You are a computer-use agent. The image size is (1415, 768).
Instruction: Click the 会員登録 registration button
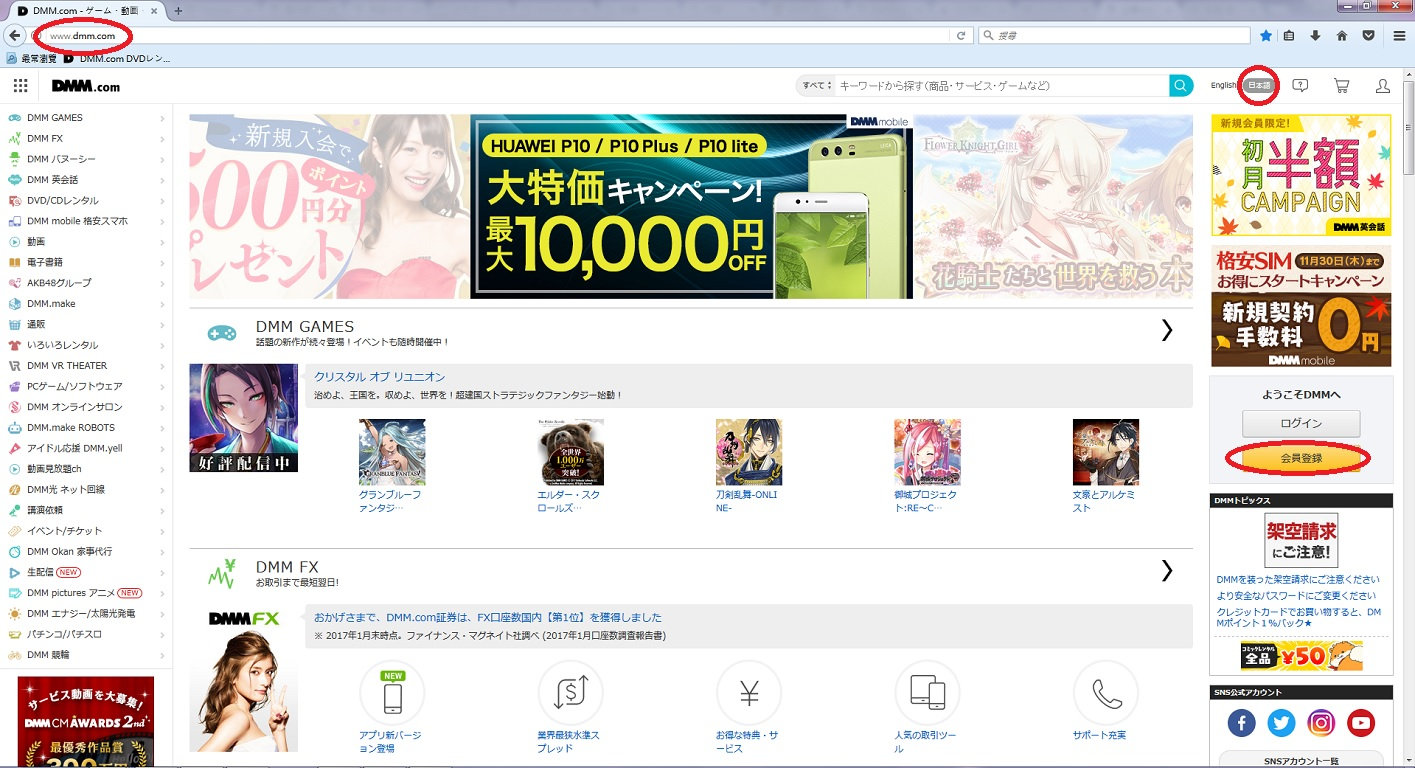click(1301, 458)
